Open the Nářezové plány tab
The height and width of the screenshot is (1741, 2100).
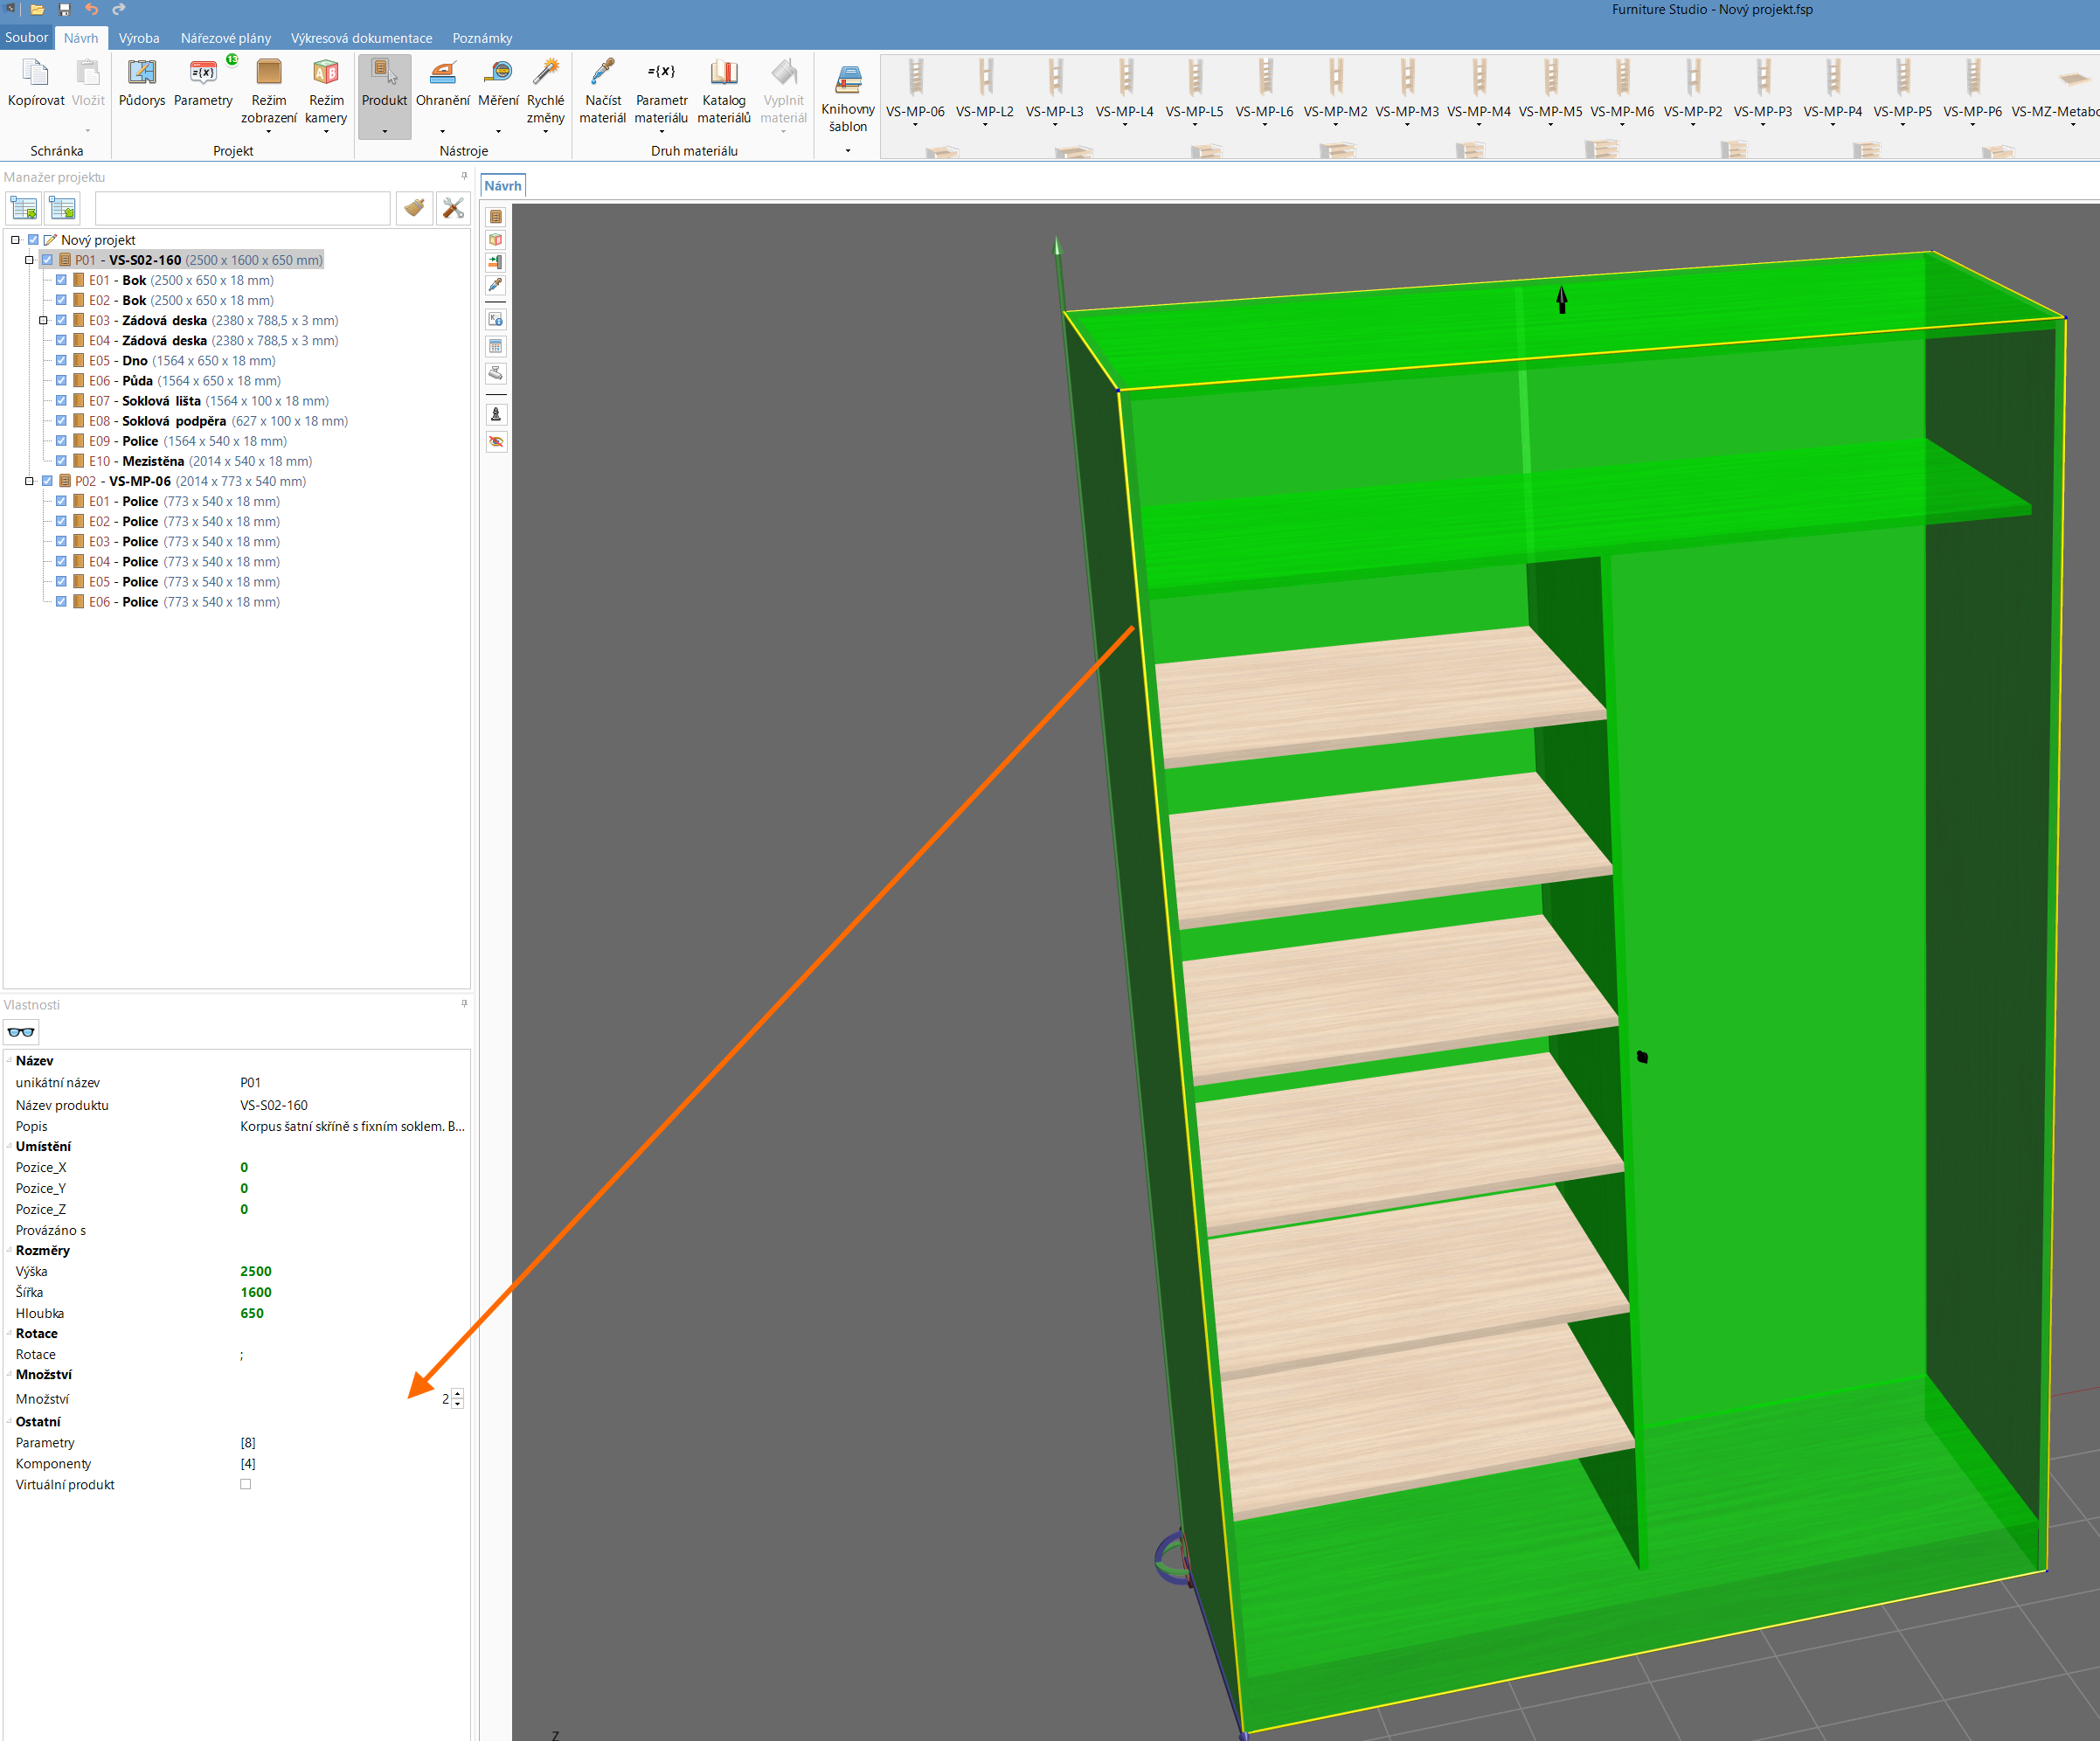pos(225,38)
